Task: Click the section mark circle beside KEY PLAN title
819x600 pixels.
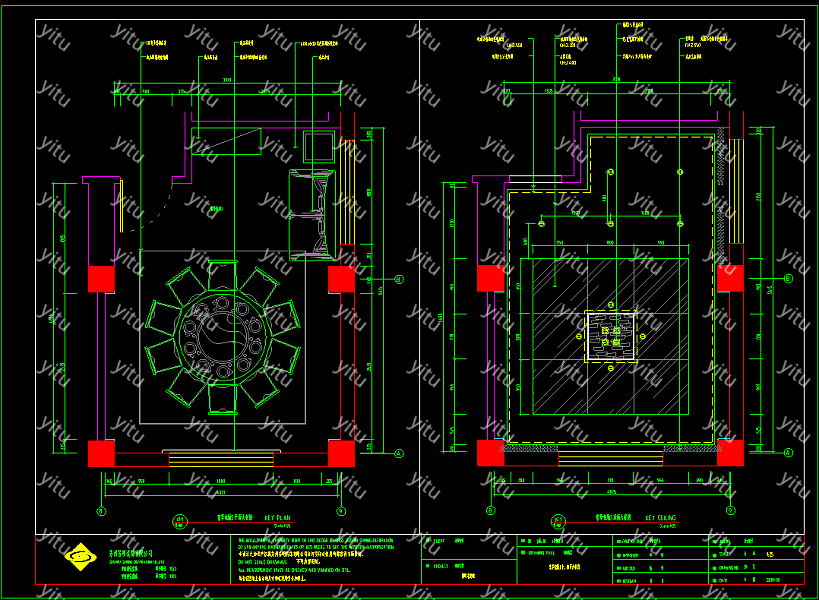Action: click(x=181, y=521)
